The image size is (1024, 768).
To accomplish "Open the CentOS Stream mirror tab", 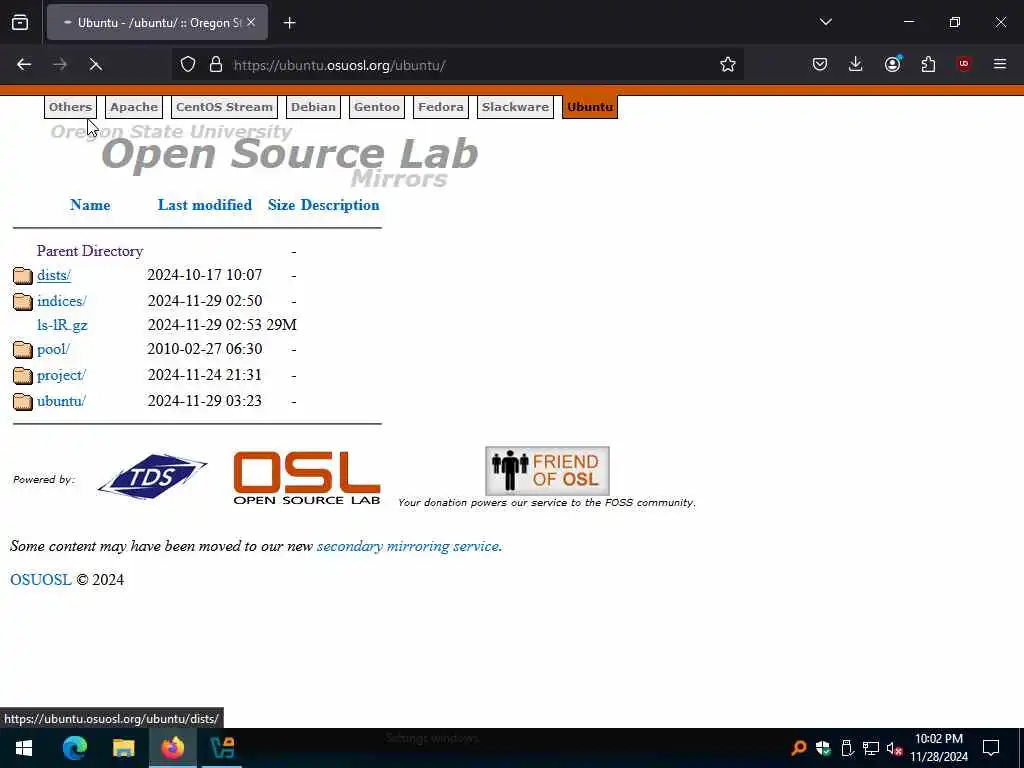I will click(x=224, y=107).
